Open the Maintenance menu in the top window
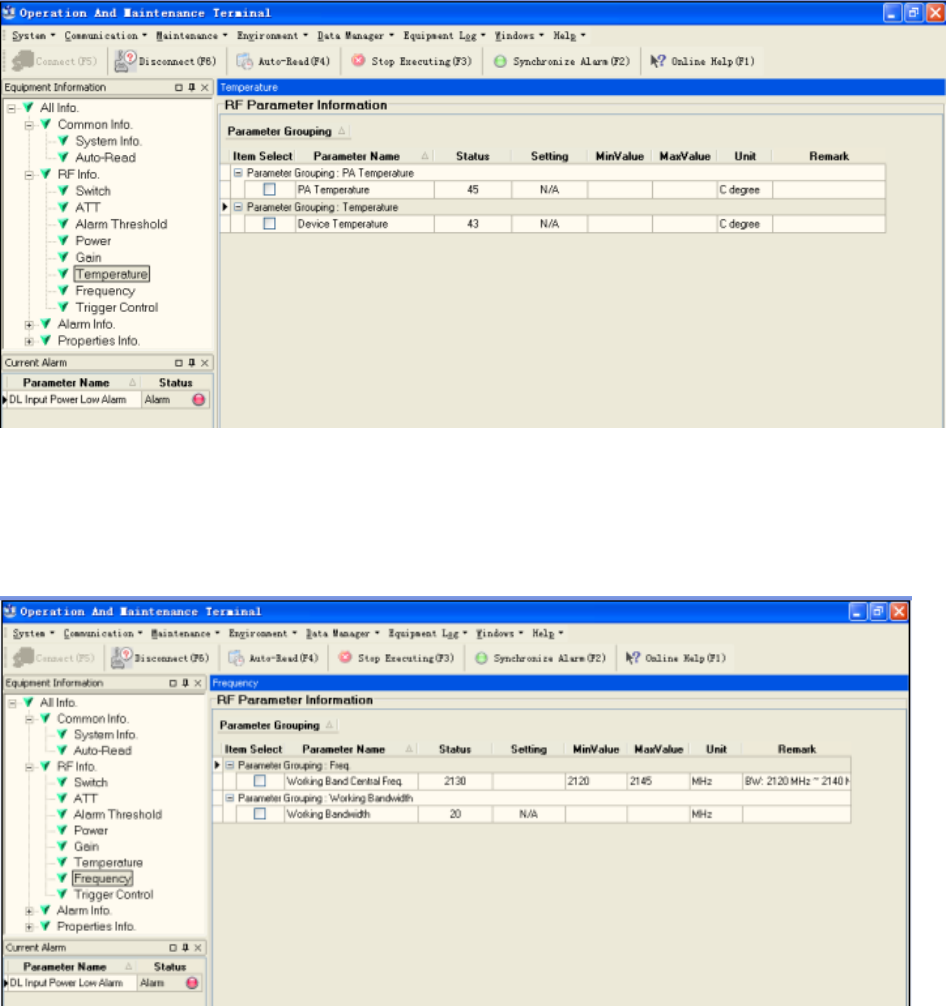 coord(191,35)
